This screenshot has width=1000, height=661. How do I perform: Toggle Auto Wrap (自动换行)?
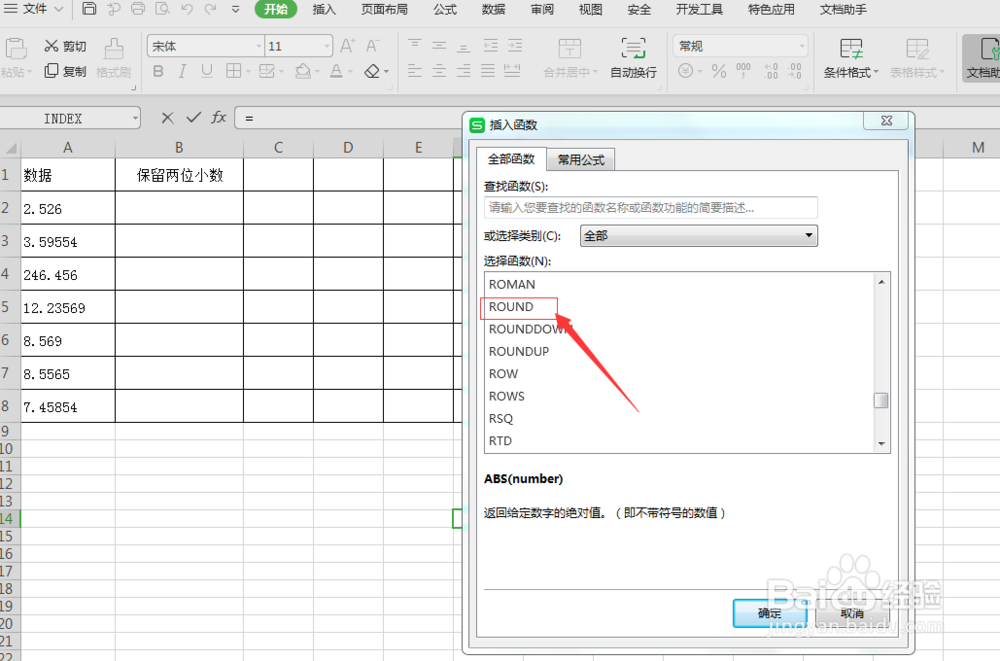pos(633,58)
